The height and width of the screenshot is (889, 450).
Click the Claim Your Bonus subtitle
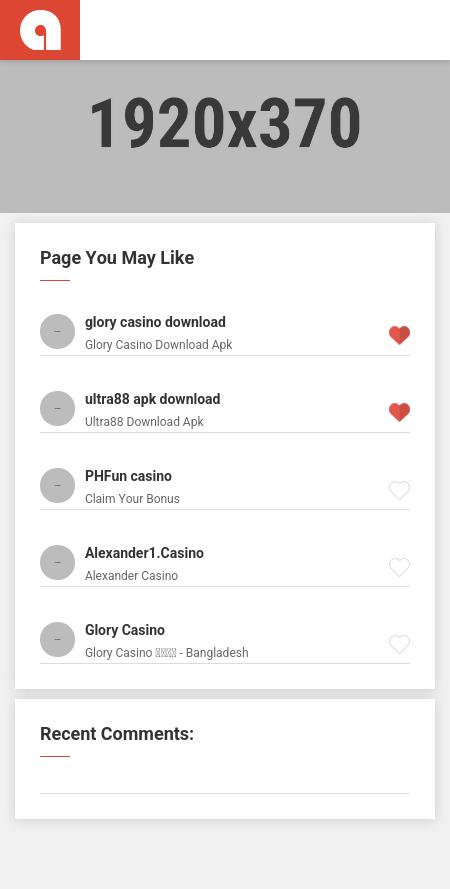coord(132,499)
